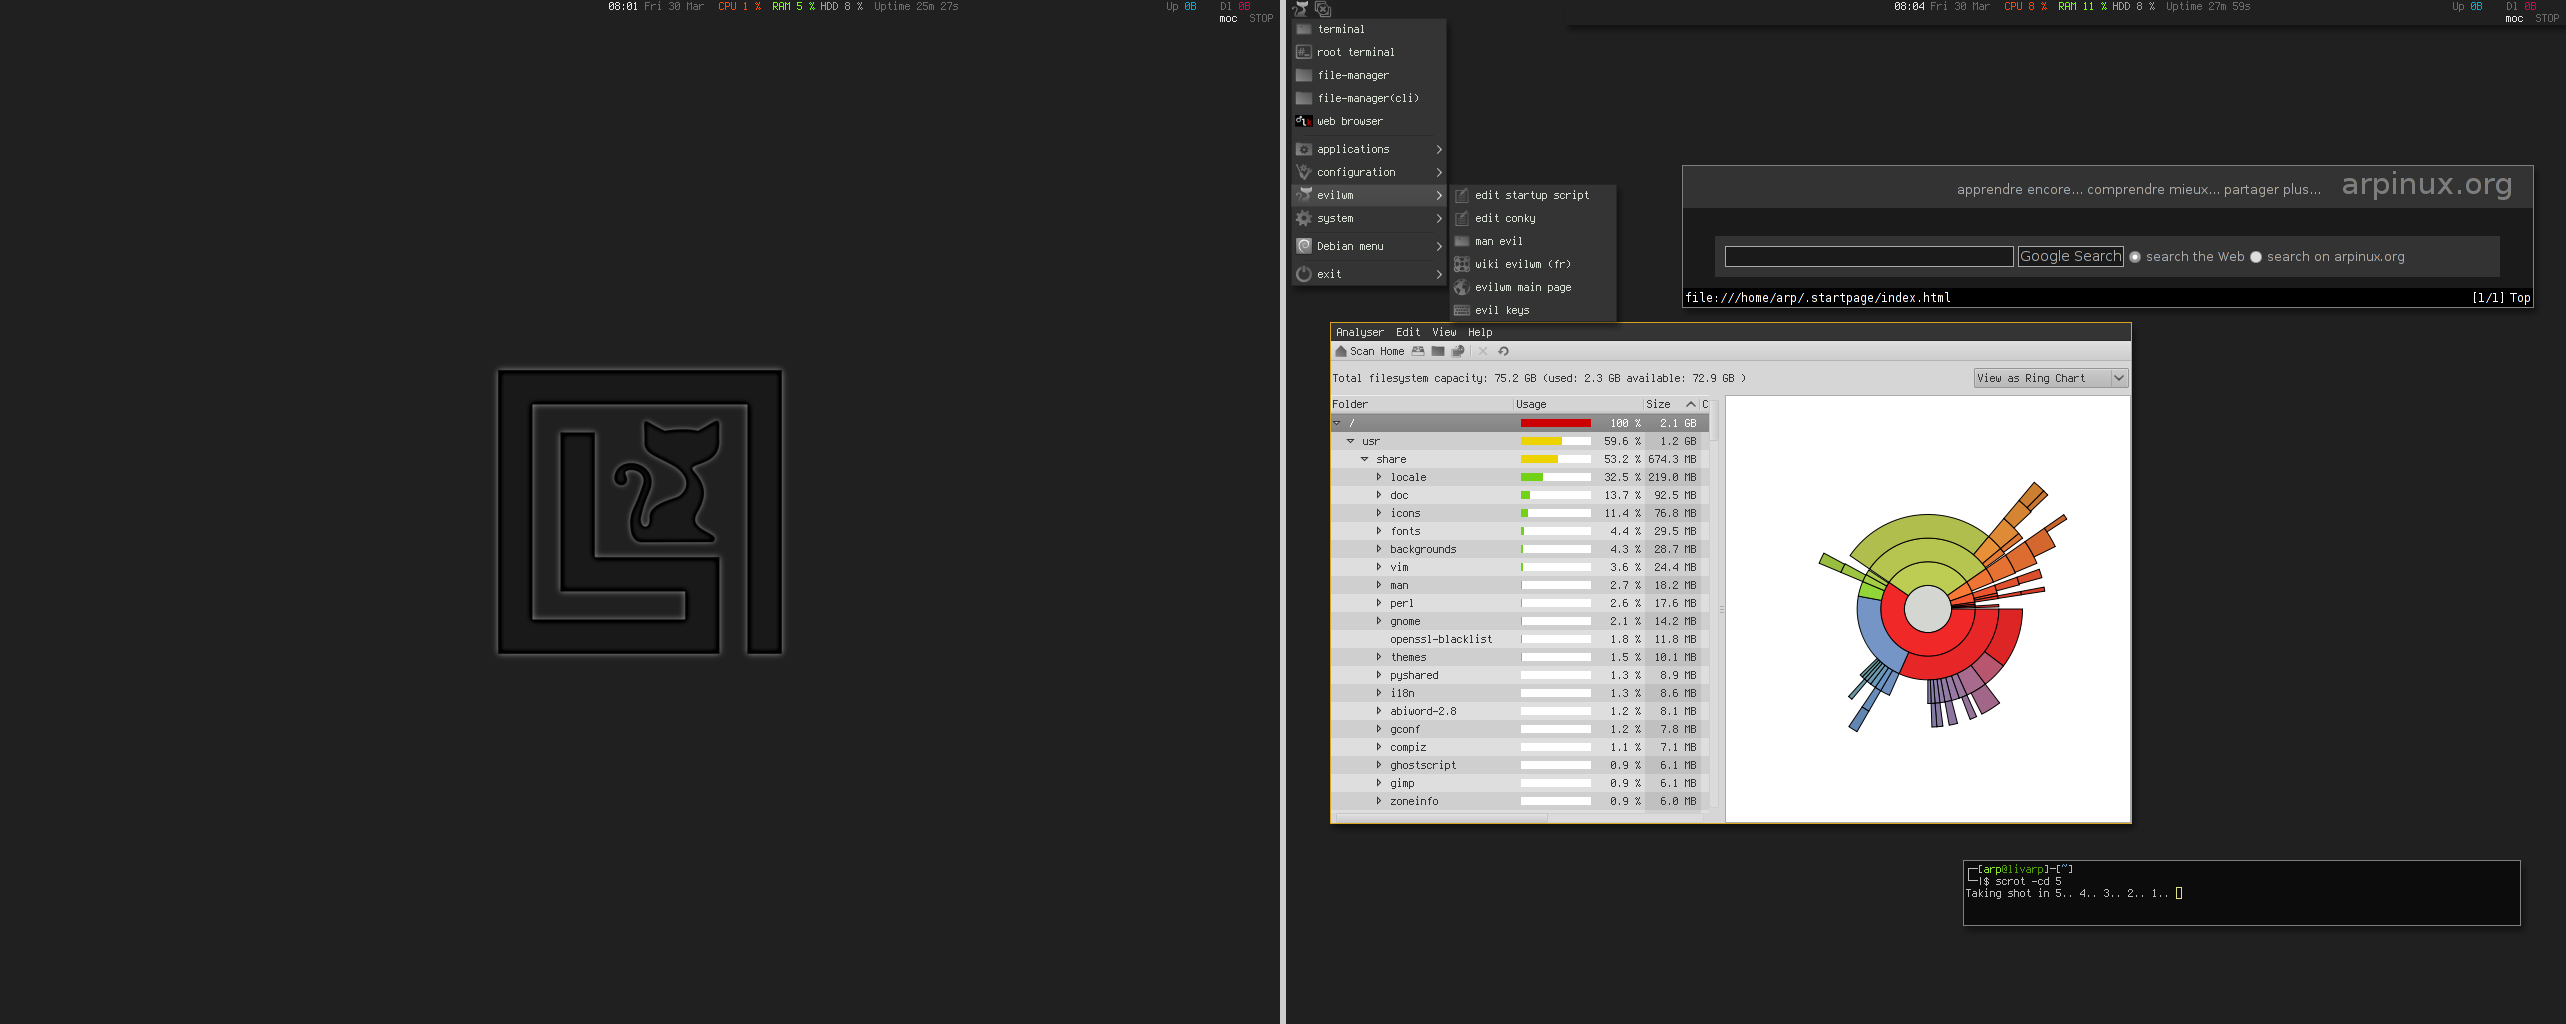The width and height of the screenshot is (2566, 1024).
Task: Collapse the 'usr' folder tree node
Action: 1351,441
